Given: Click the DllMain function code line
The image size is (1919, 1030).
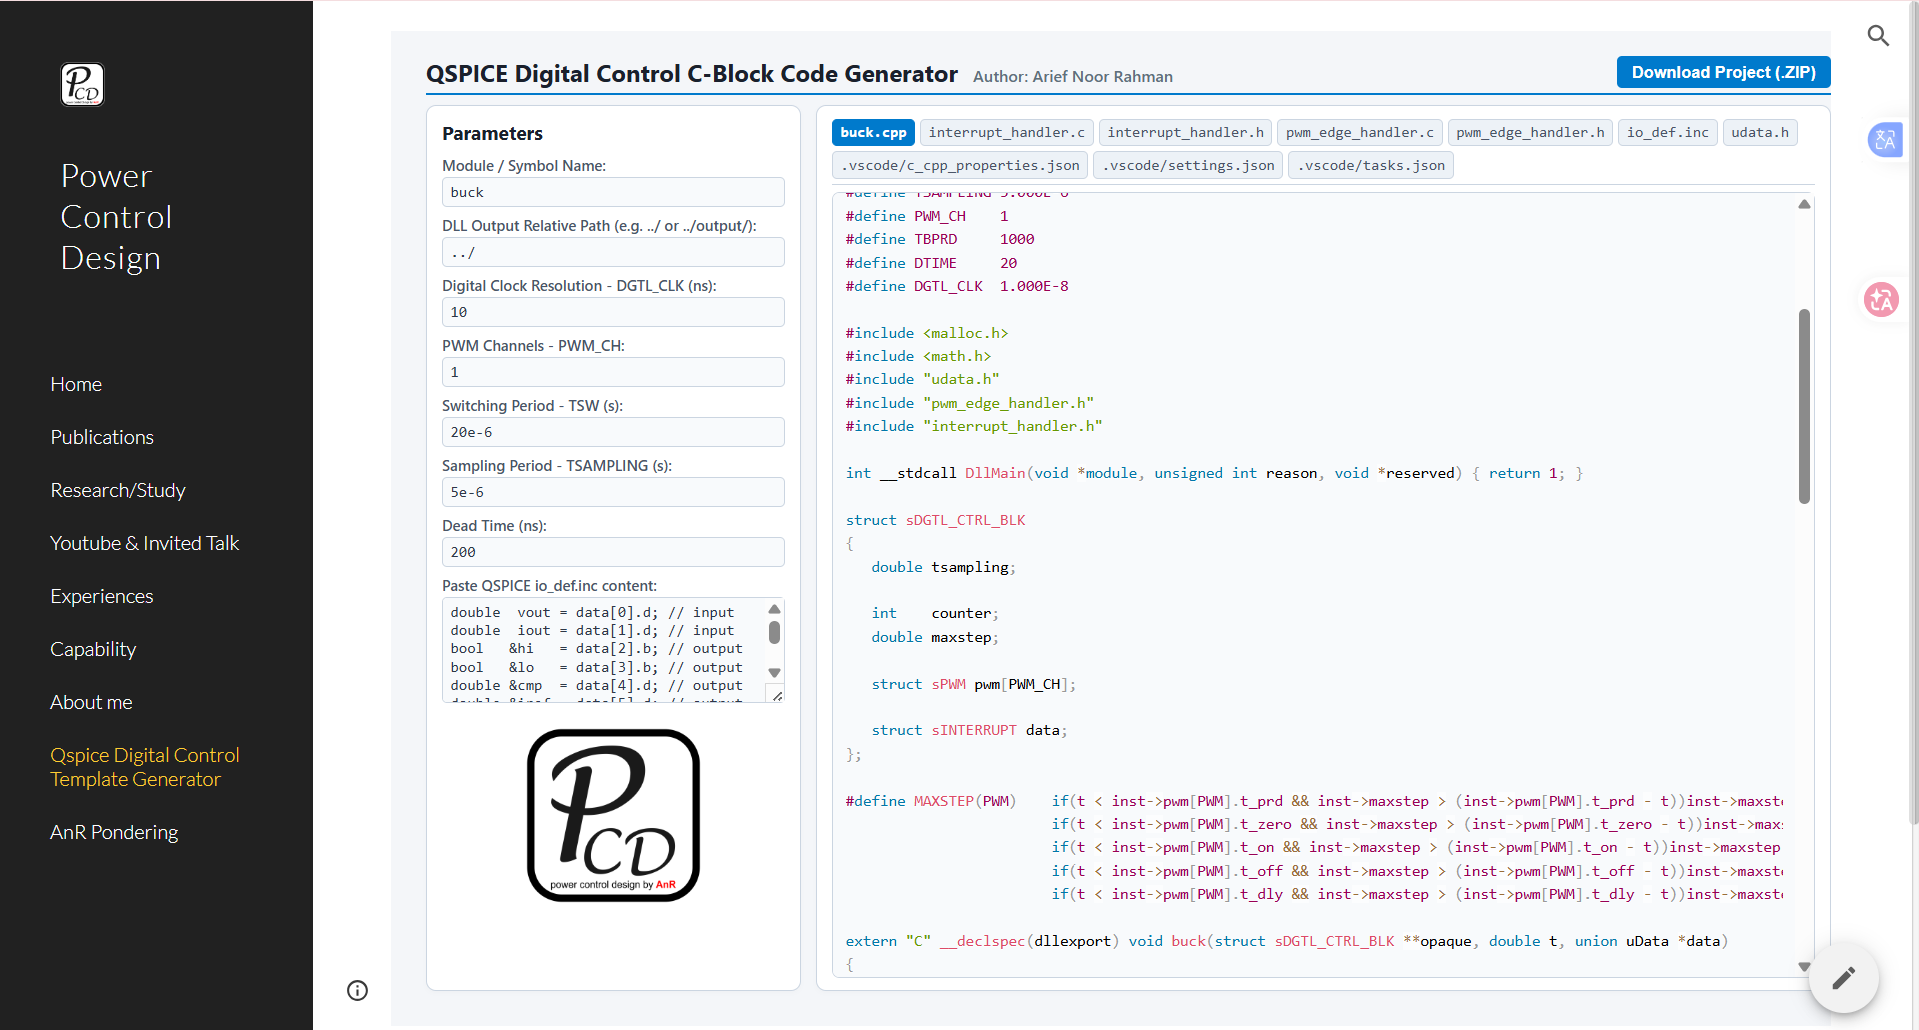Looking at the screenshot, I should tap(1214, 473).
